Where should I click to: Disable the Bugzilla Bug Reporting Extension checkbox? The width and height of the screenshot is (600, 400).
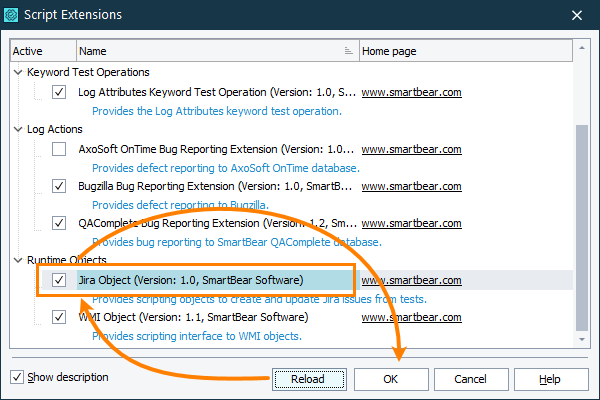(x=59, y=186)
